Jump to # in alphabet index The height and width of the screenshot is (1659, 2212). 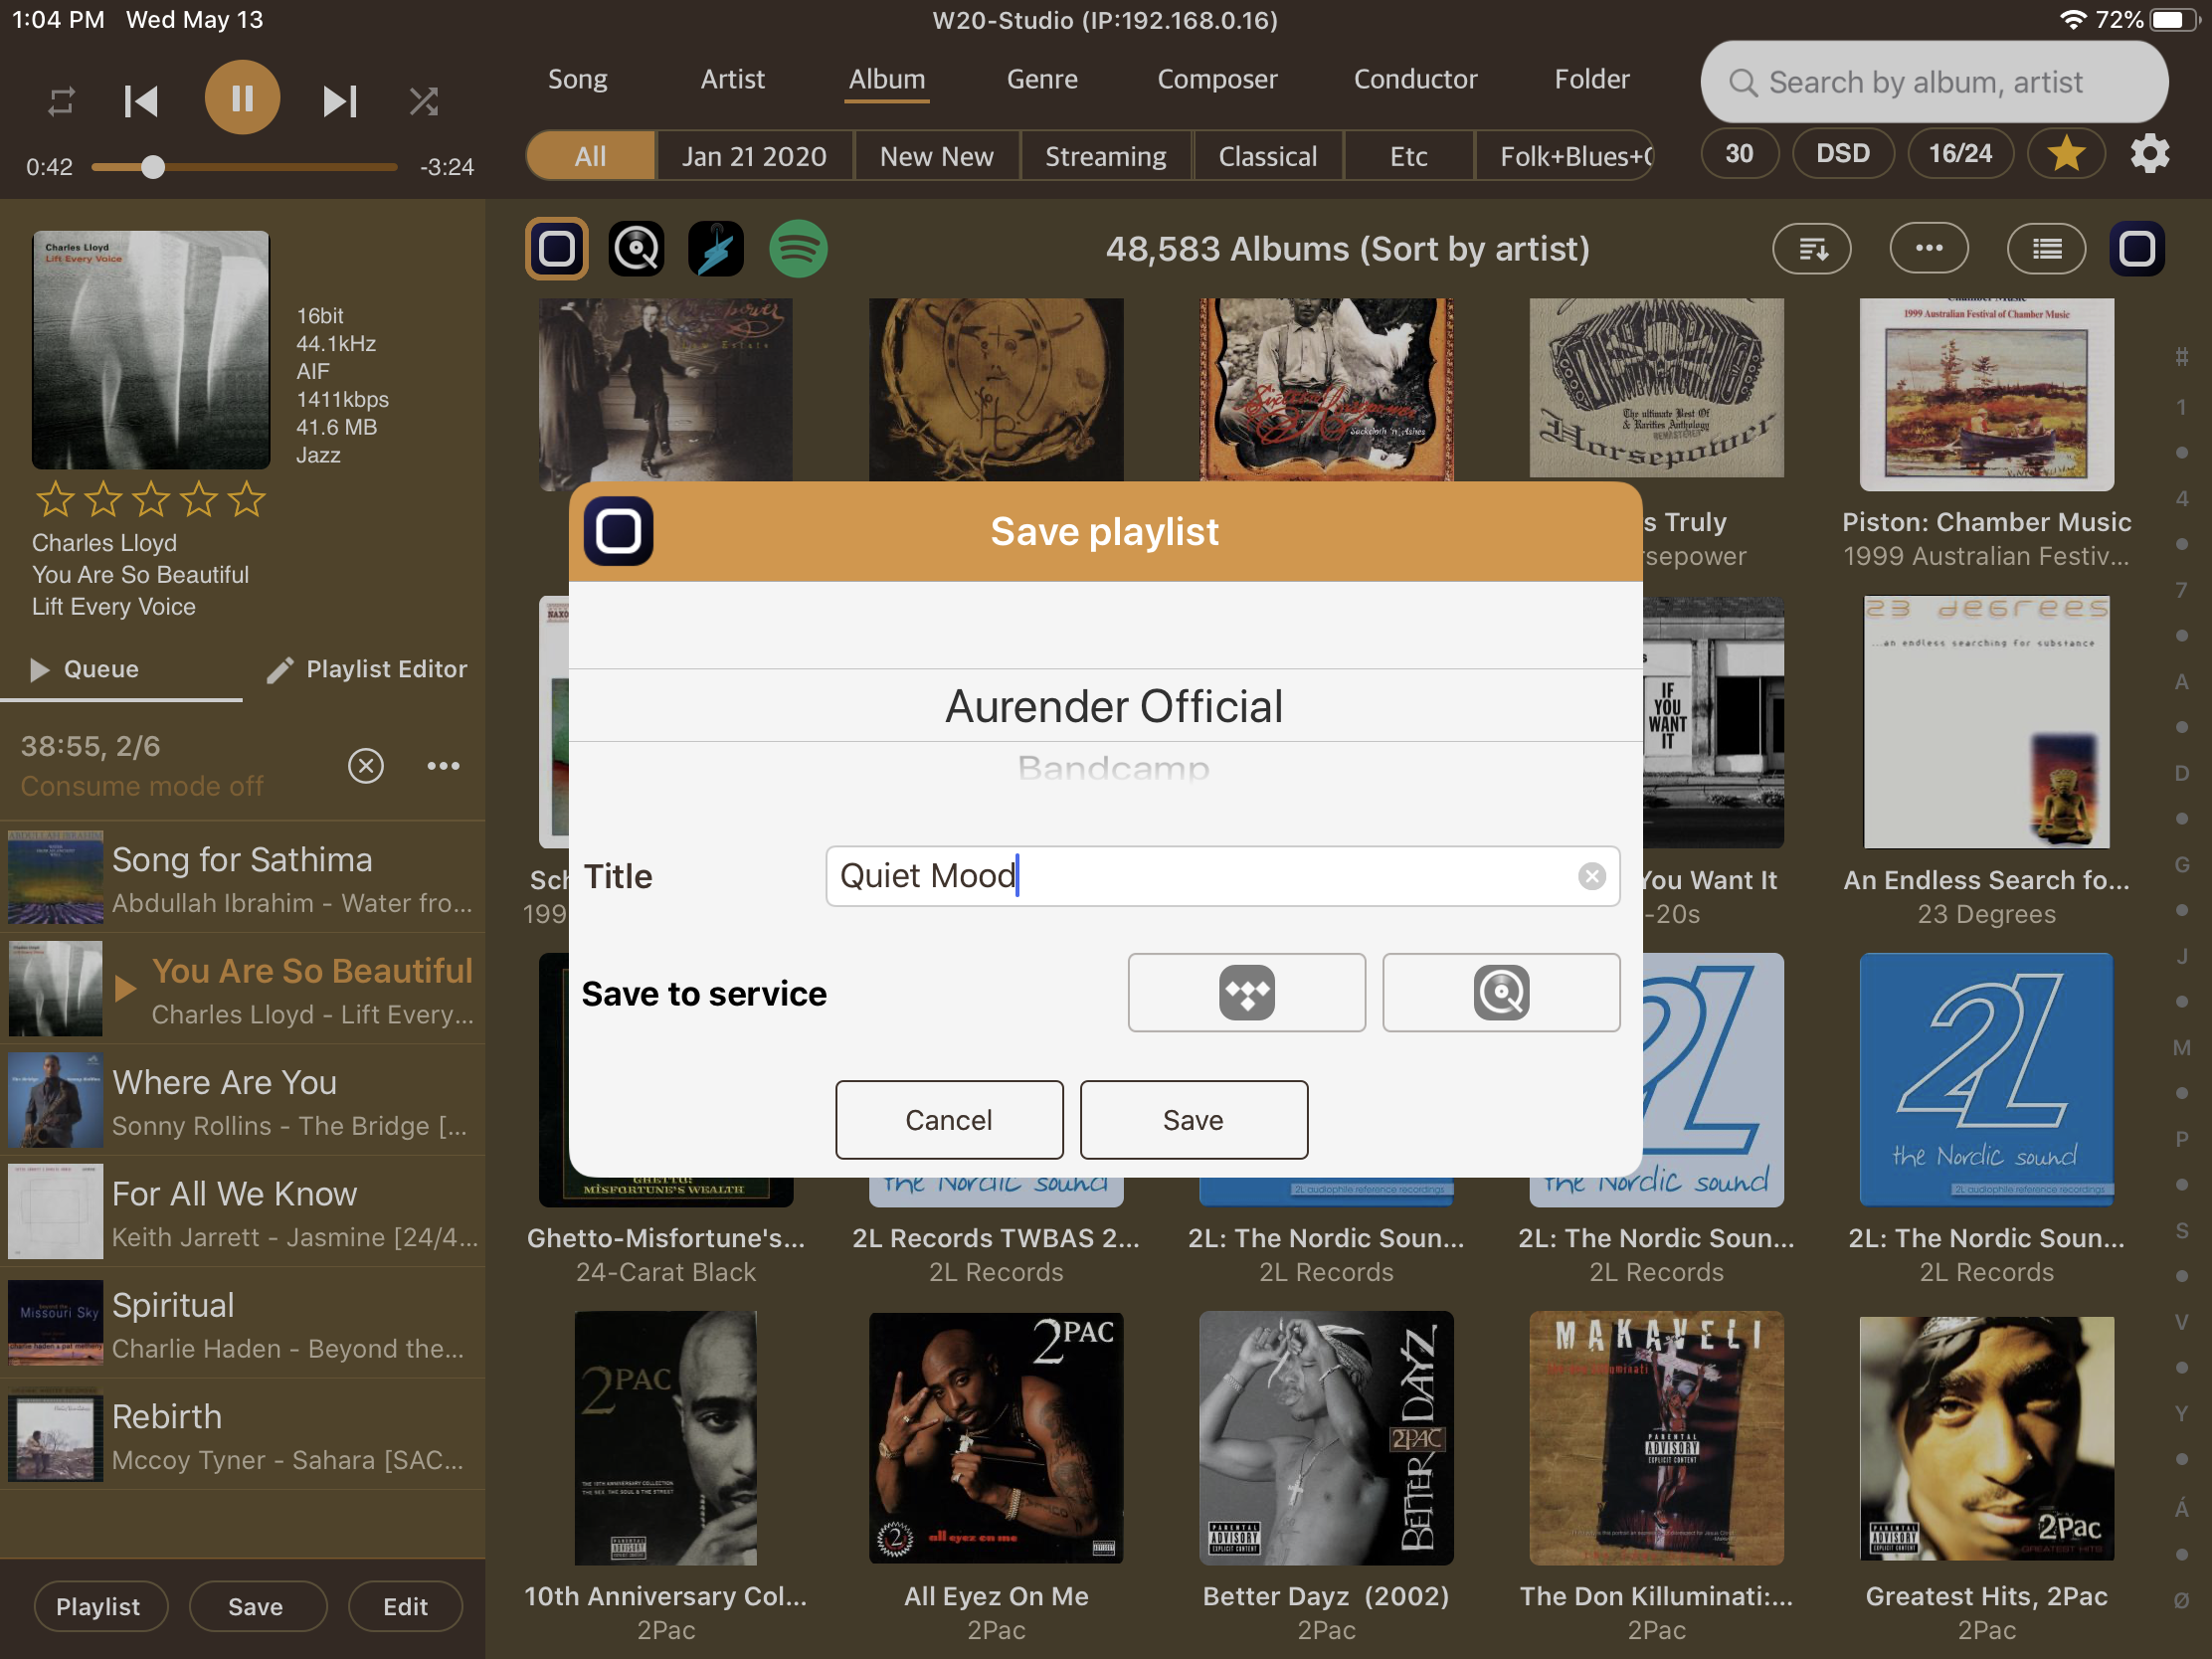2181,357
